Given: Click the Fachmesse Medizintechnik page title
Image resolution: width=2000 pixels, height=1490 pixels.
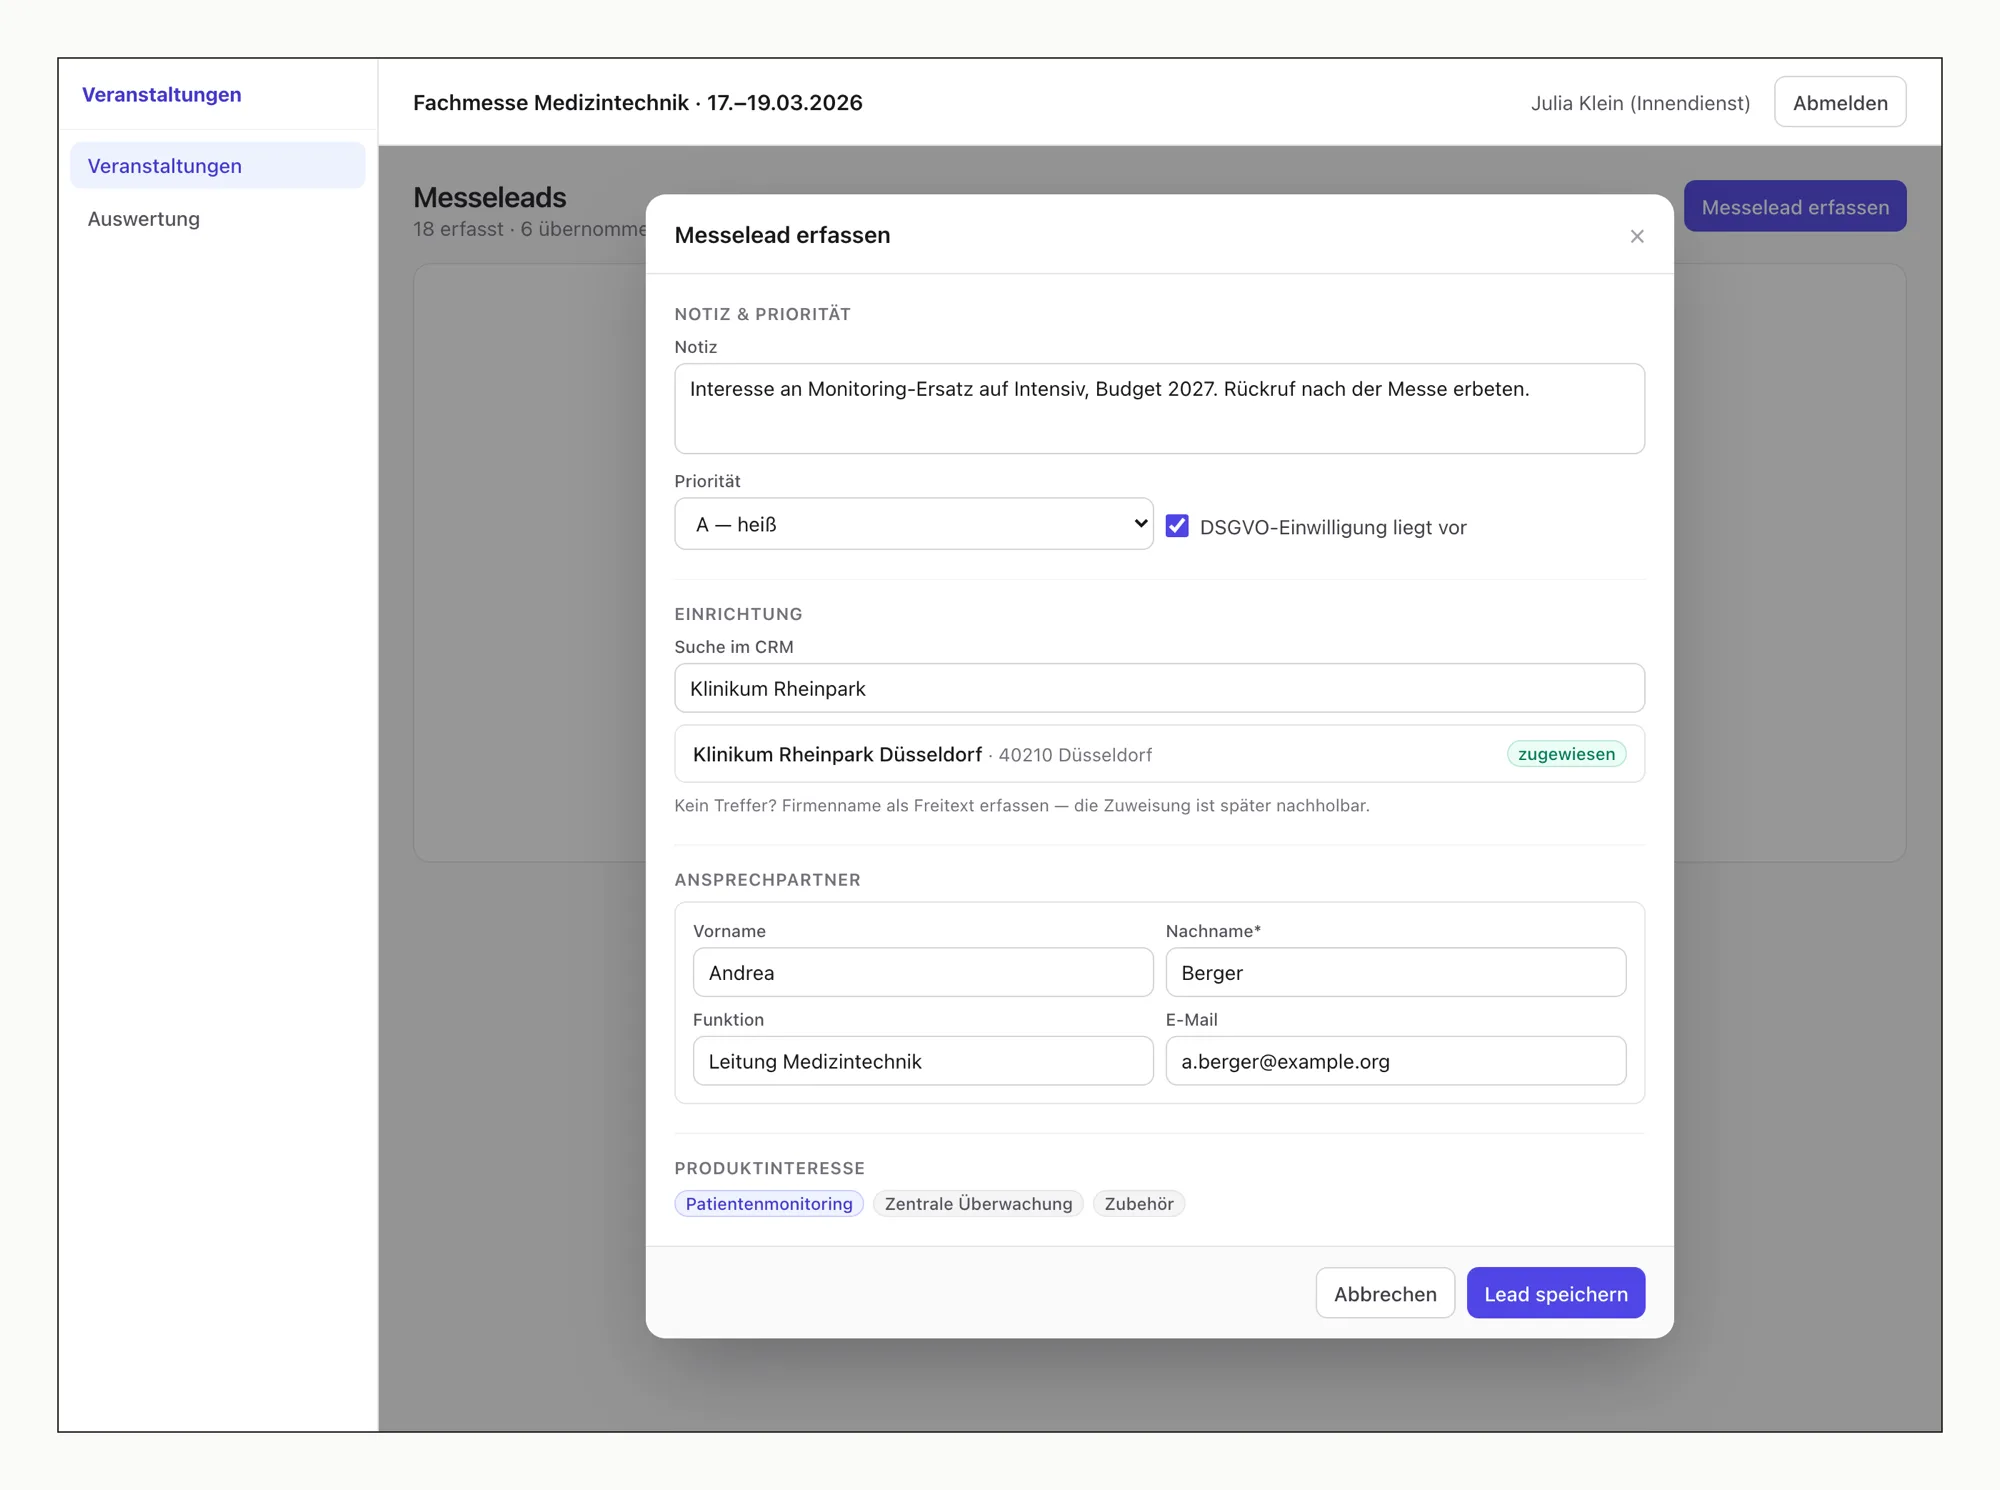Looking at the screenshot, I should [638, 103].
